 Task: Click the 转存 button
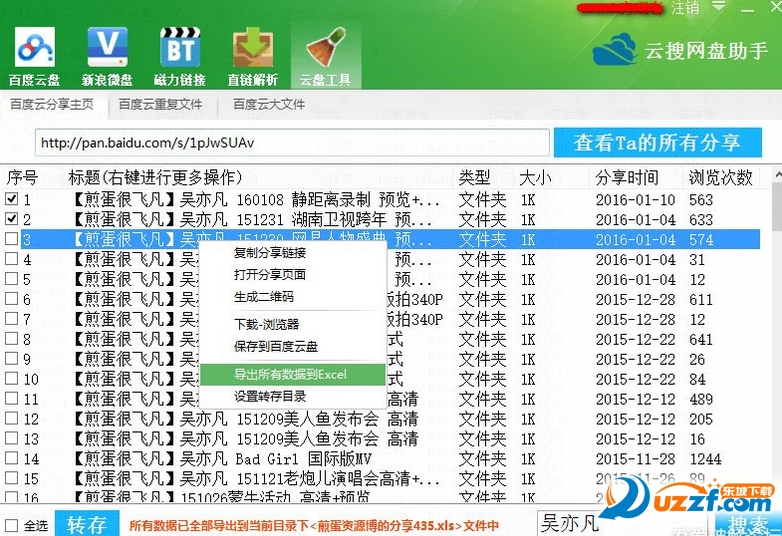(87, 524)
